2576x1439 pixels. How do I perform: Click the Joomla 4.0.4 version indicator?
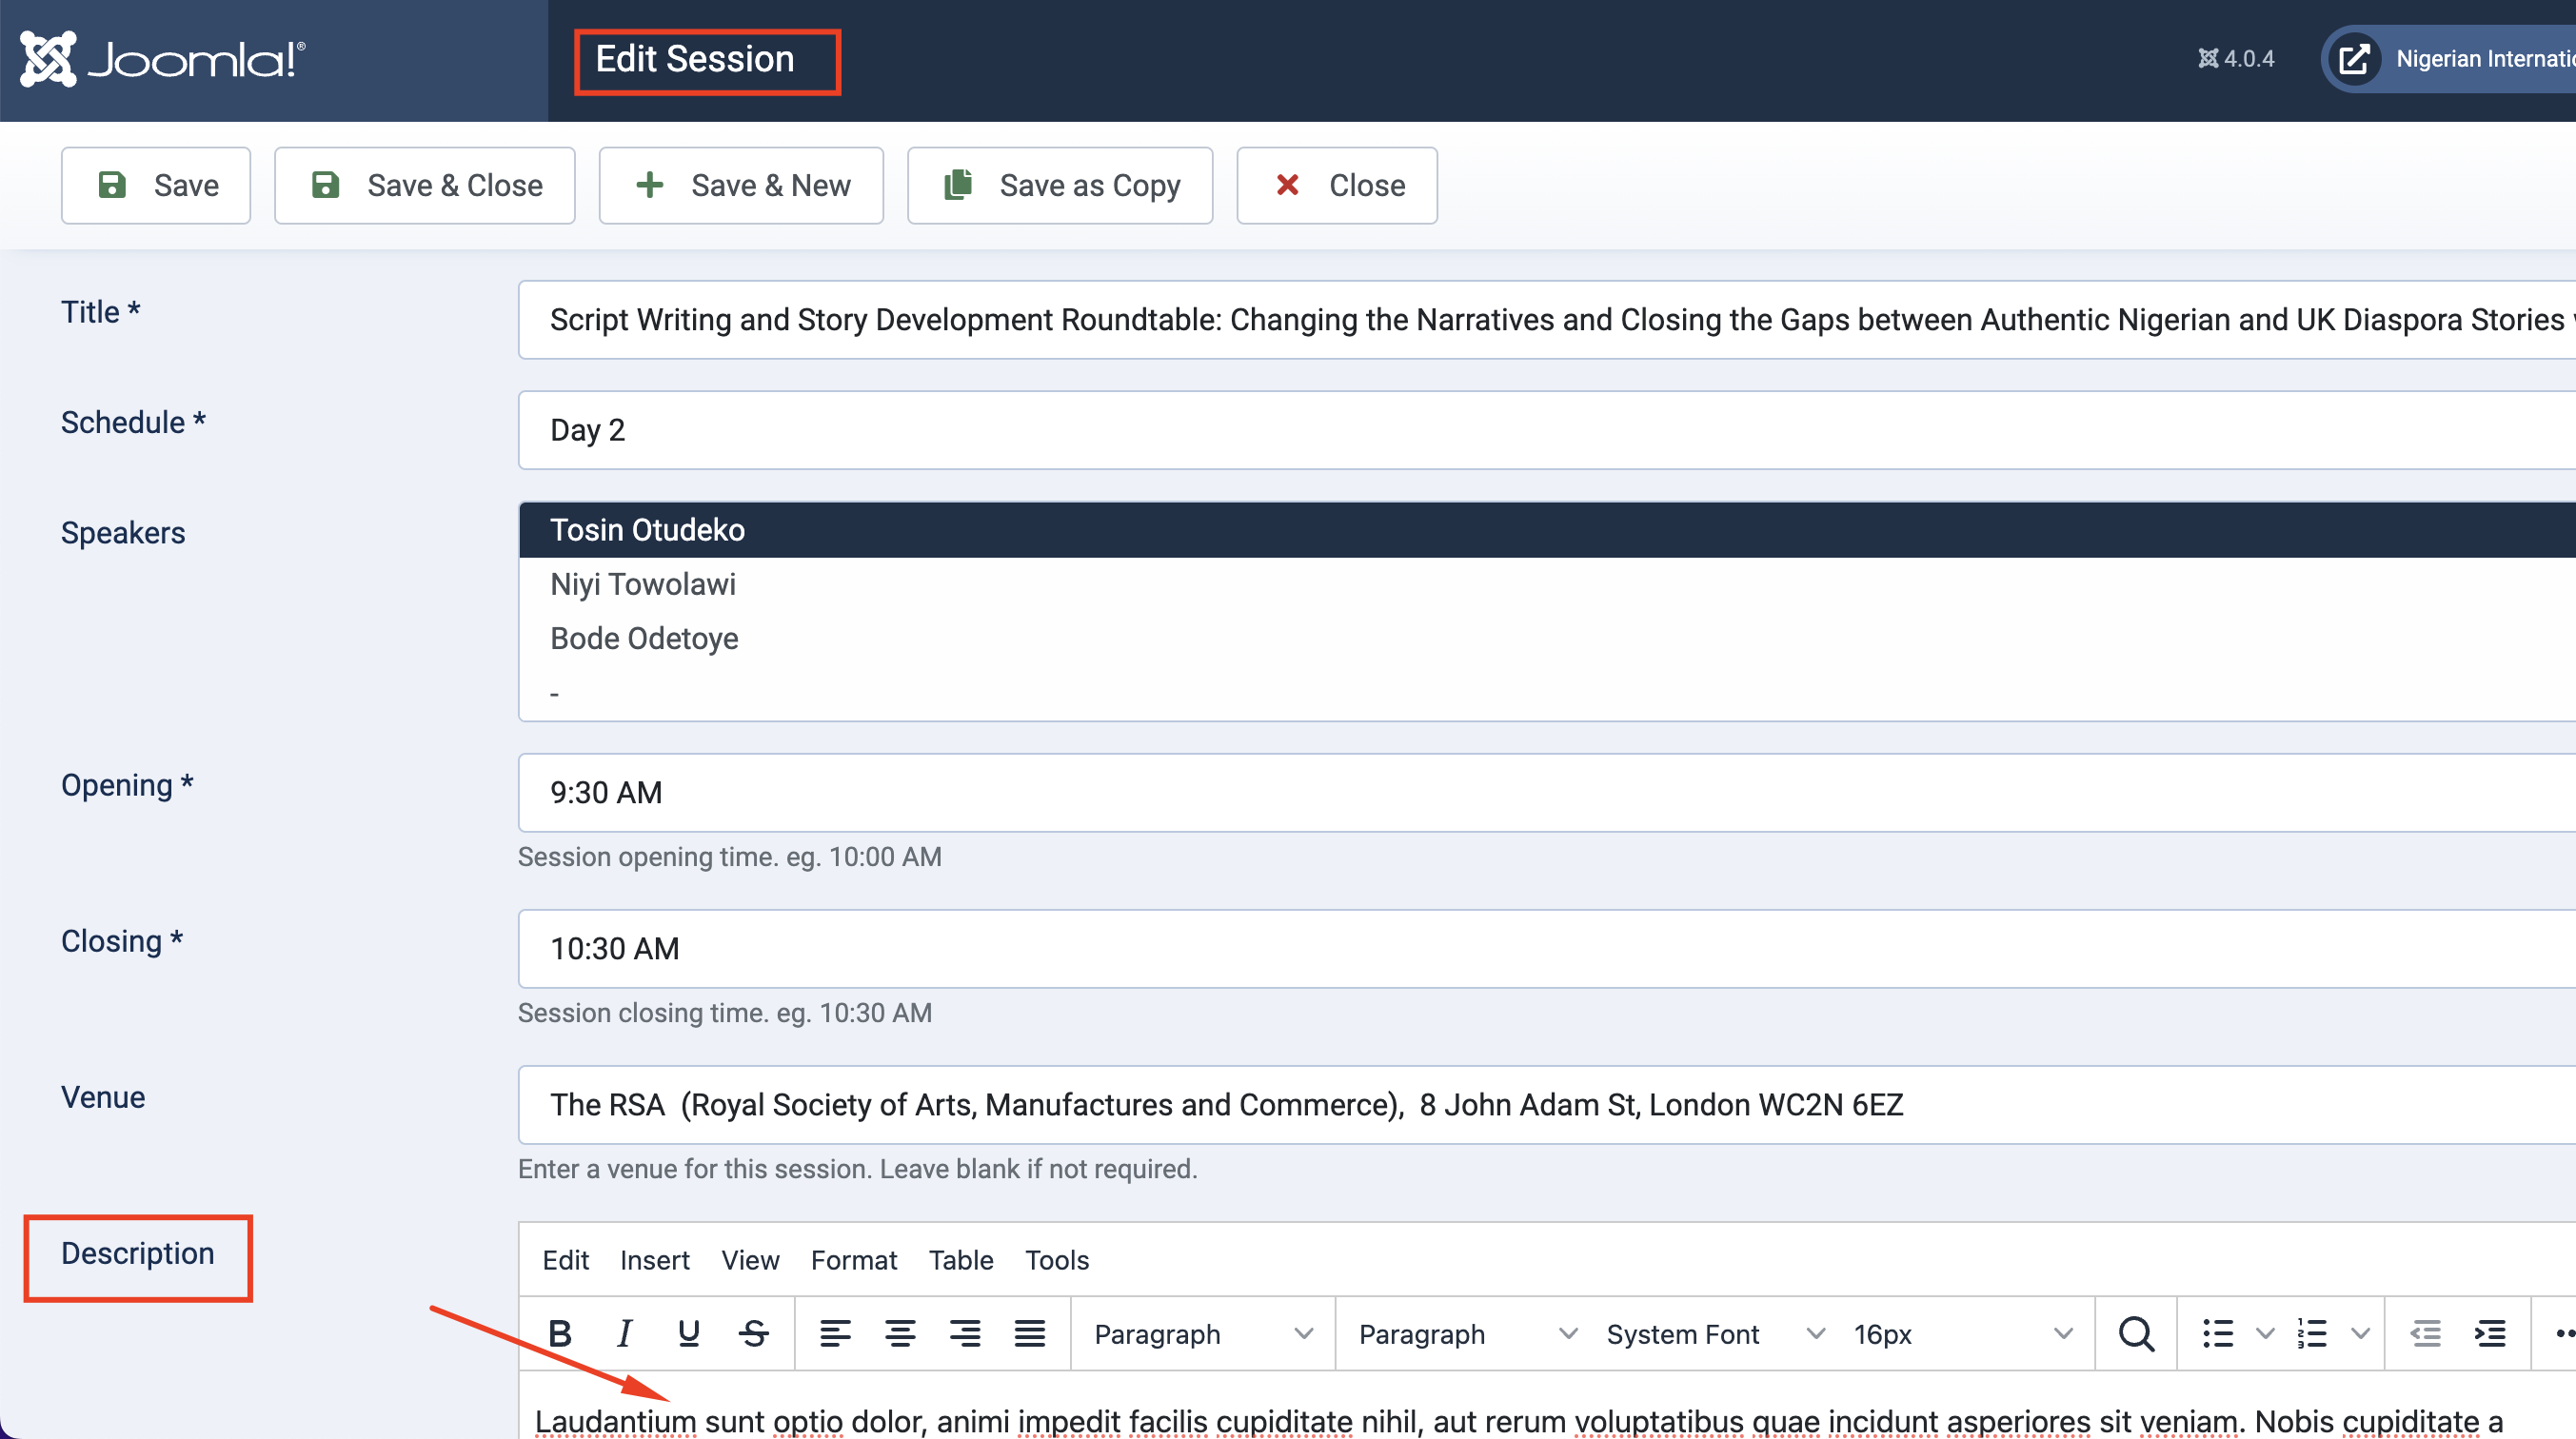pos(2236,59)
